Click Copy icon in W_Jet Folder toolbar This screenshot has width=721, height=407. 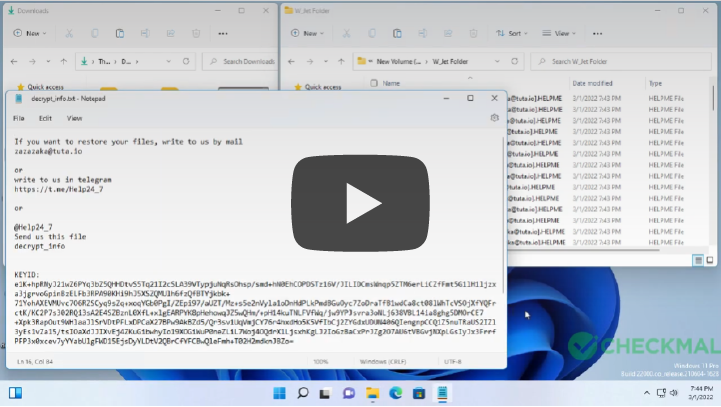(372, 33)
